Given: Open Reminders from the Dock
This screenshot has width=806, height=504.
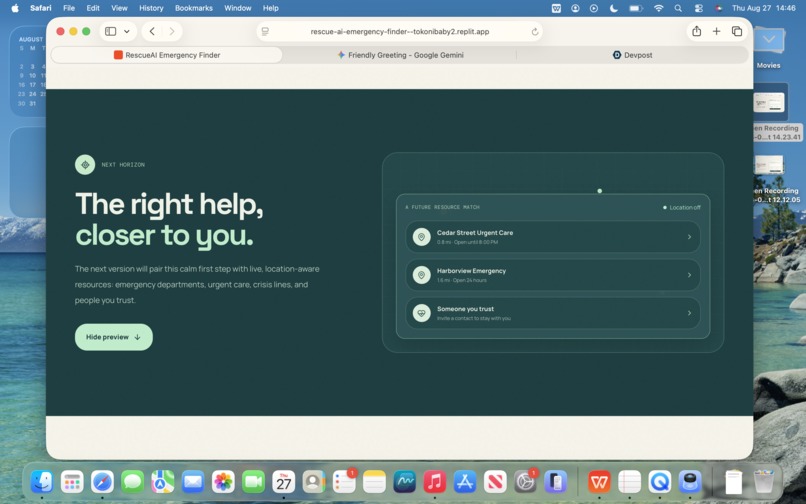Looking at the screenshot, I should tap(344, 482).
